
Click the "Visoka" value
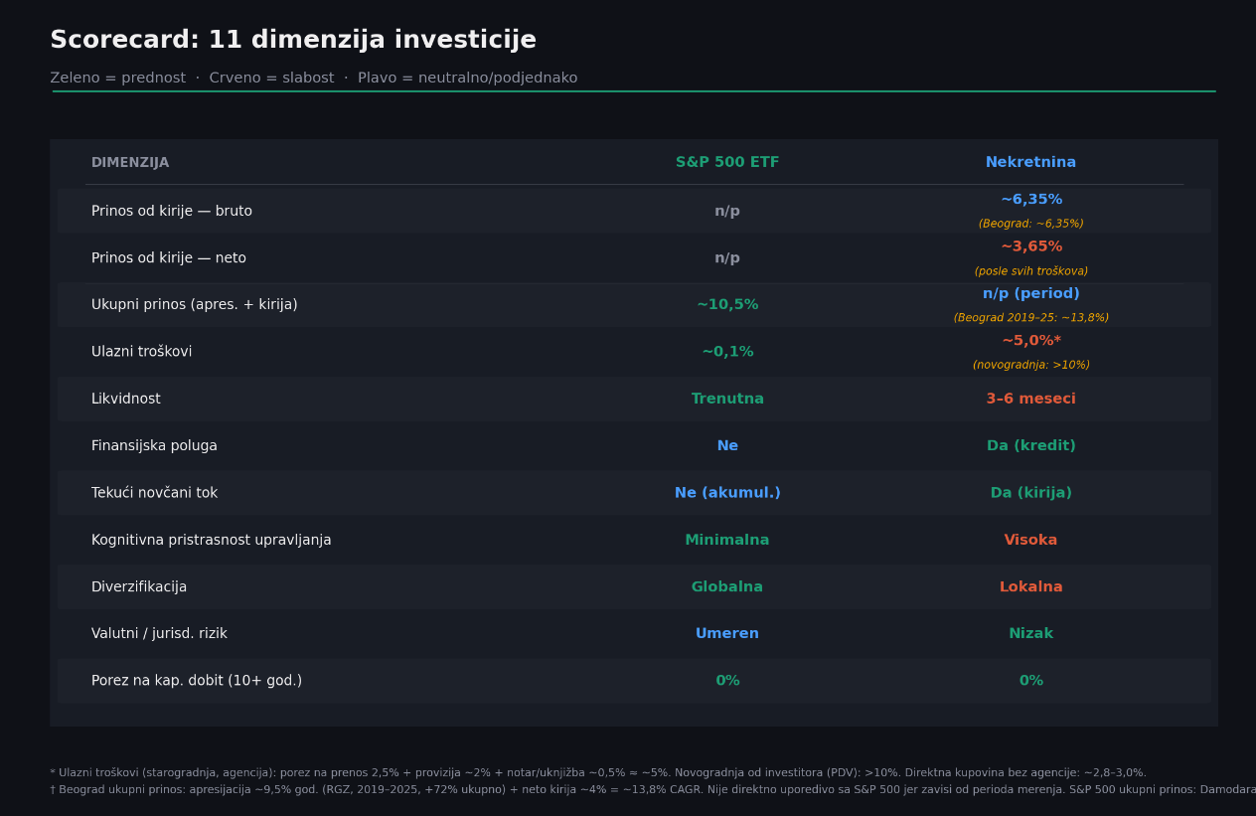(1031, 540)
